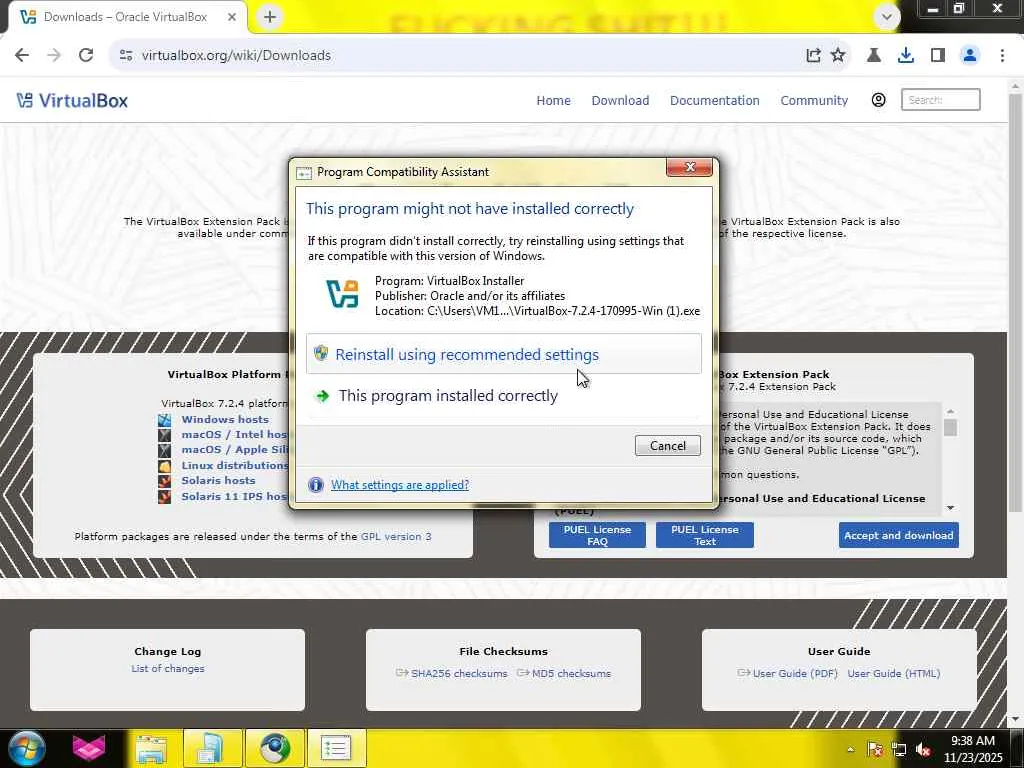Open the macOS / Intel hosts link
The height and width of the screenshot is (768, 1024).
(234, 434)
